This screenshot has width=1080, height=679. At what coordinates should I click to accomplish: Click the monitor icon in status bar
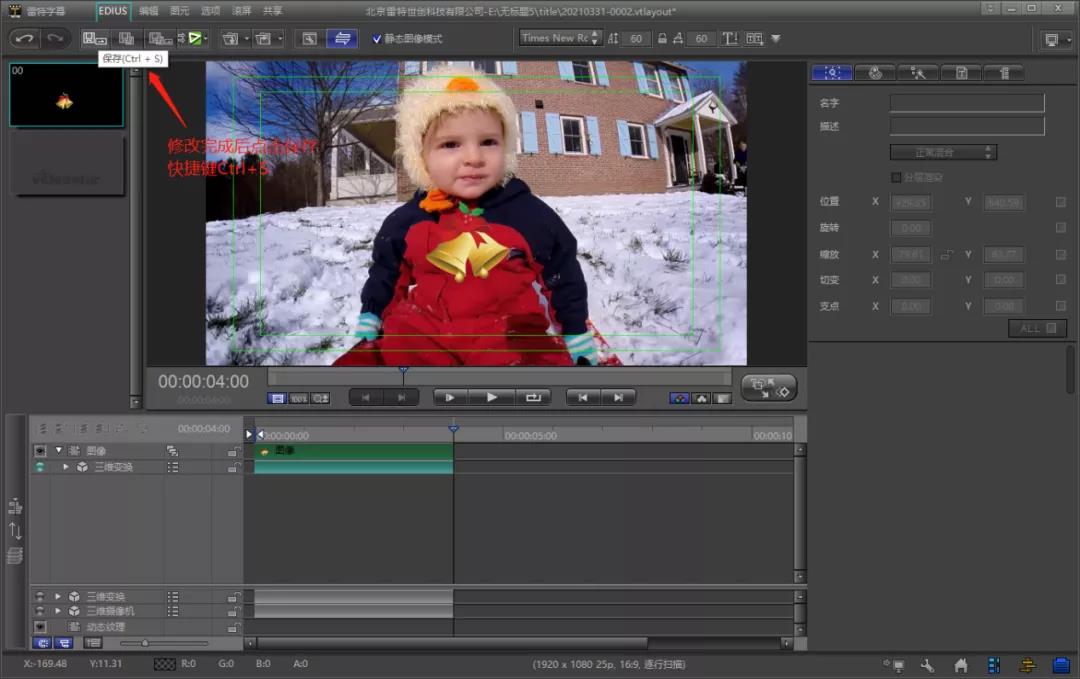[897, 665]
